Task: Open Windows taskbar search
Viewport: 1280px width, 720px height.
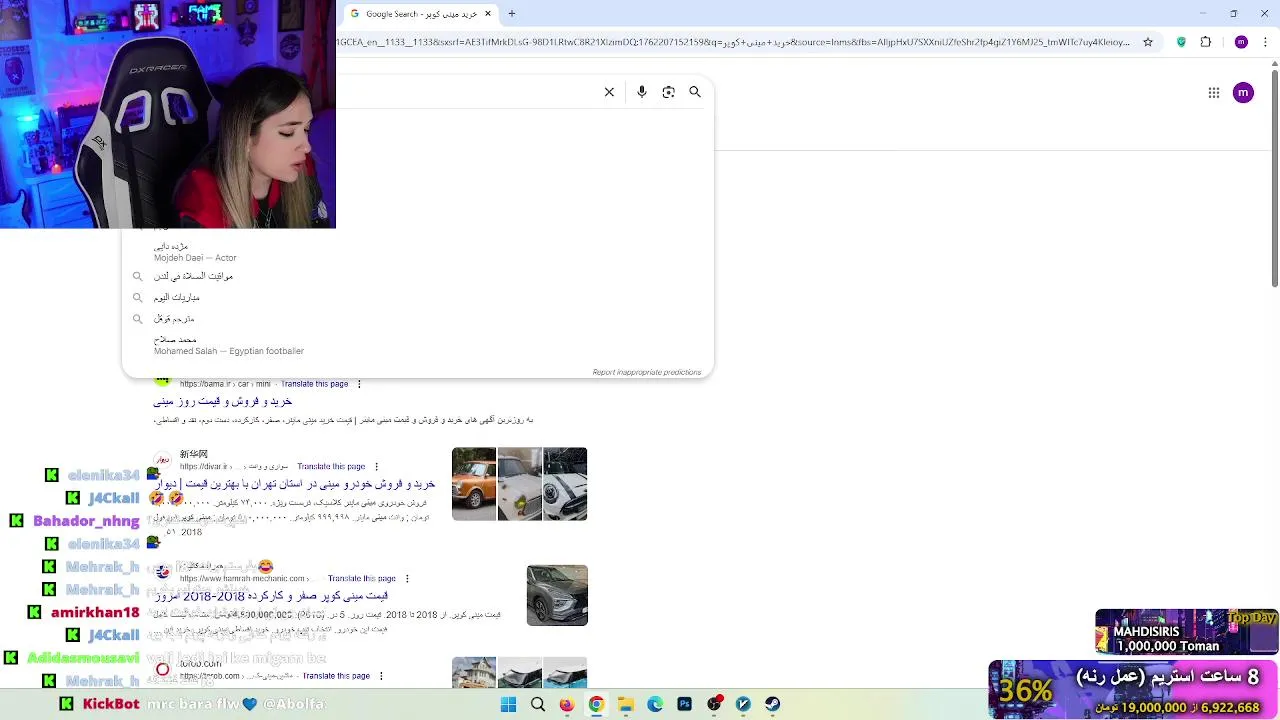Action: (x=538, y=704)
